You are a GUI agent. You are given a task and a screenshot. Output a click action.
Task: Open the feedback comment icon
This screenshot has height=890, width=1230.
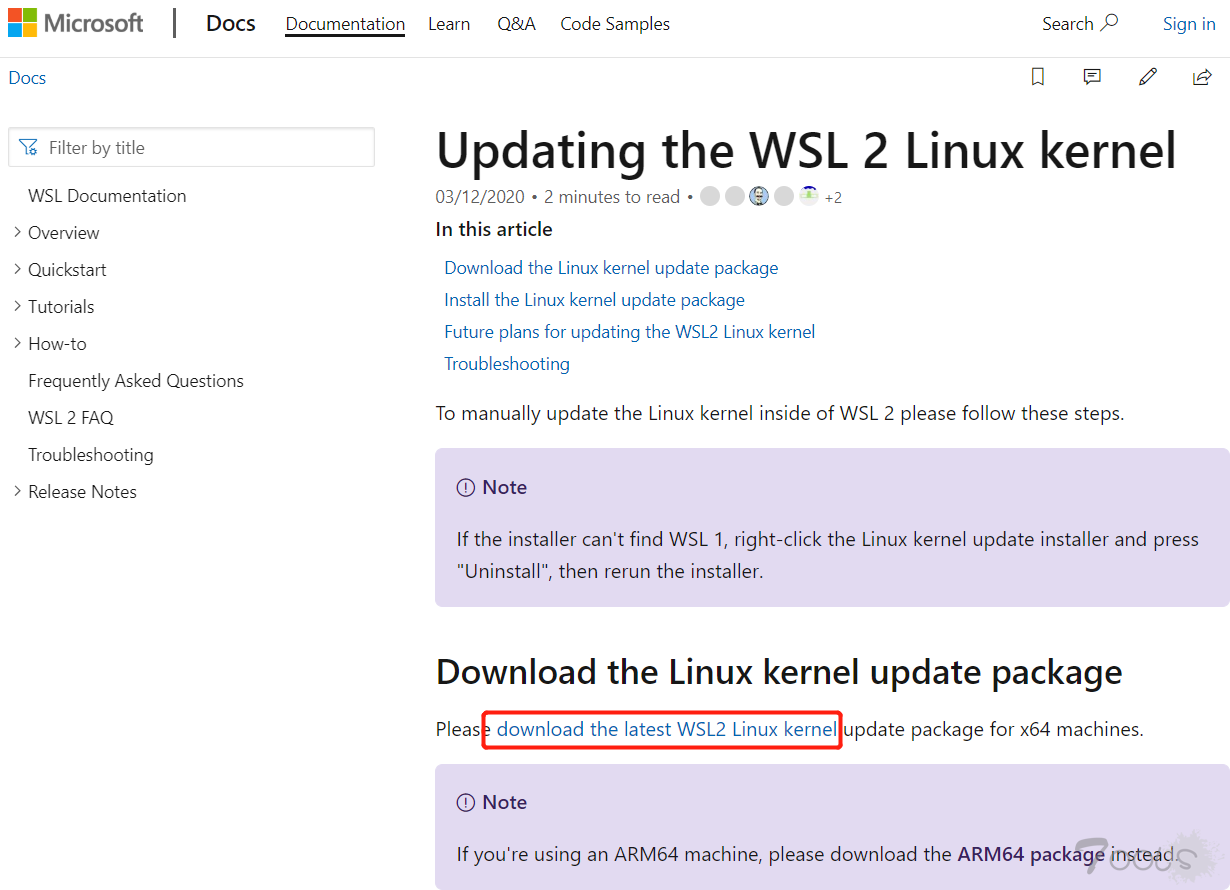[1092, 77]
